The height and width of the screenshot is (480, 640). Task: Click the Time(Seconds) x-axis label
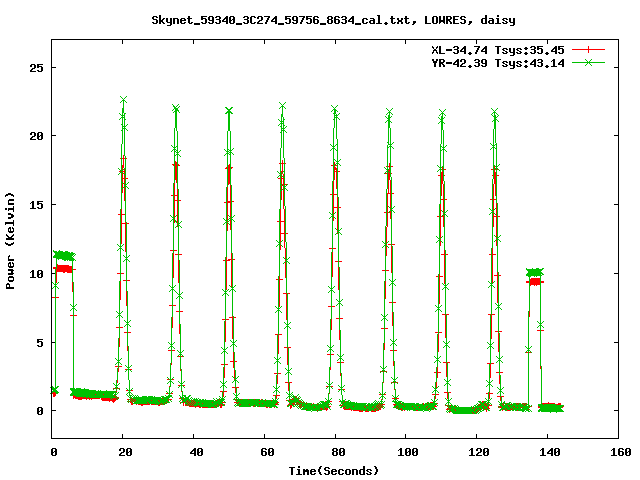point(334,471)
